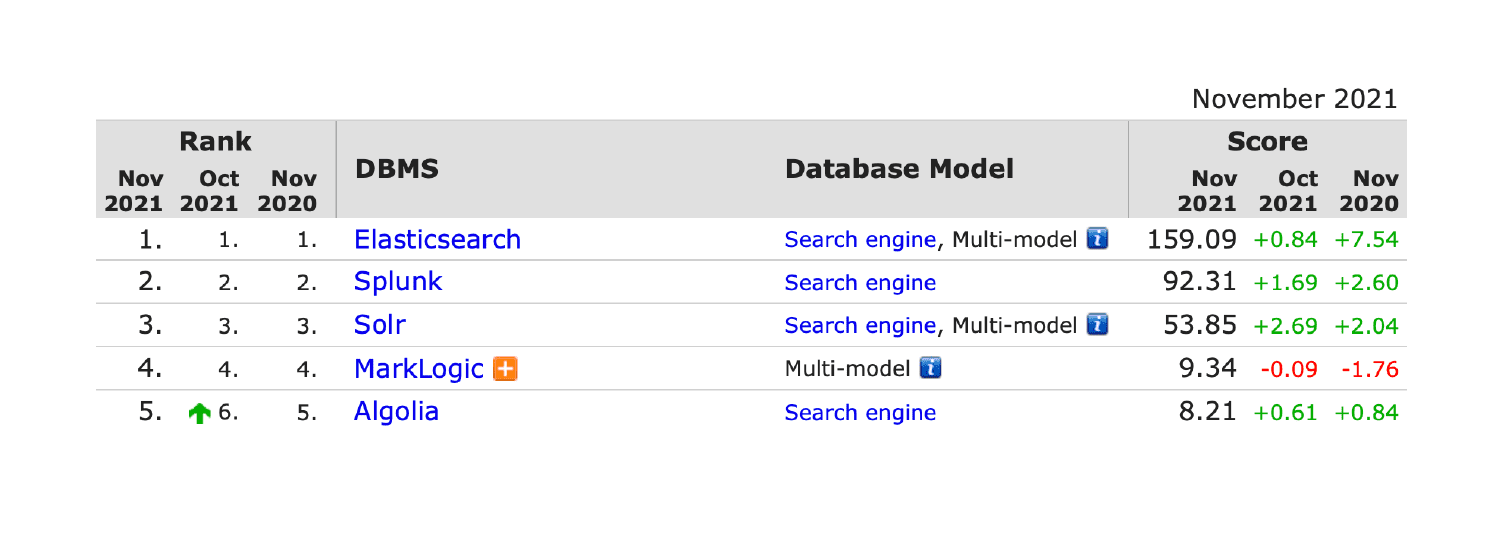This screenshot has width=1501, height=545.
Task: Follow Search engine link in Splunk row
Action: point(861,283)
